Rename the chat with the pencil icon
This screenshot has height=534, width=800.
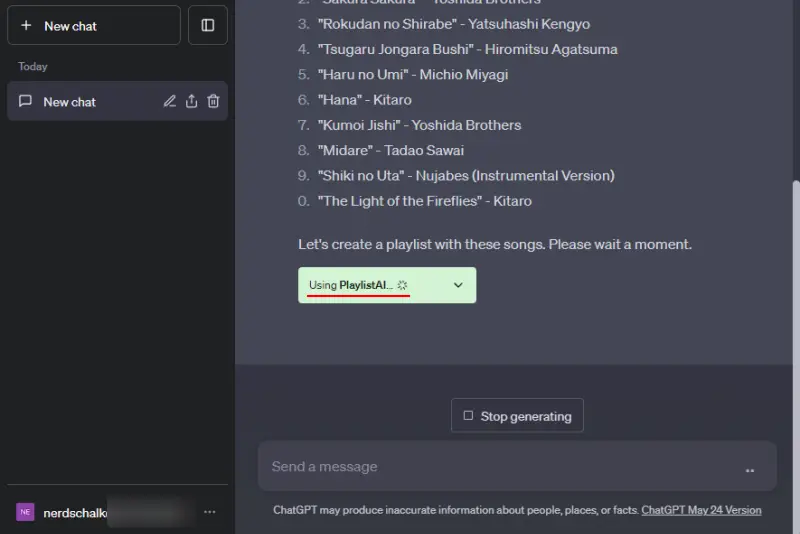coord(169,101)
